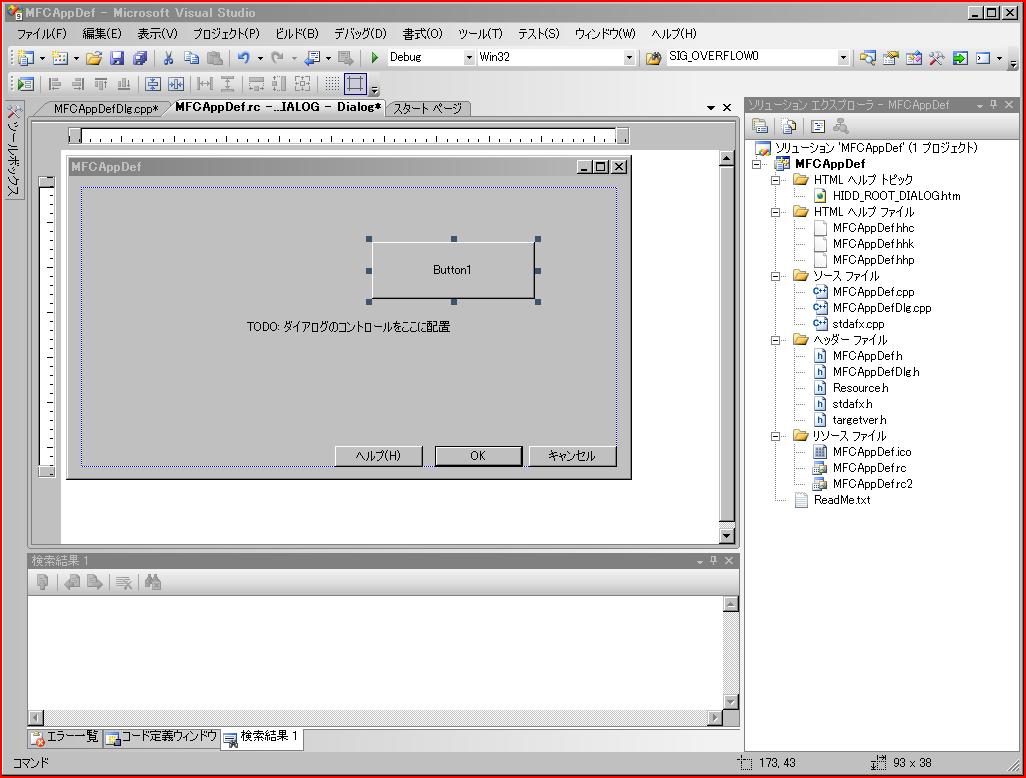Click the OK button in the dialog design
Viewport: 1026px width, 778px height.
tap(478, 456)
